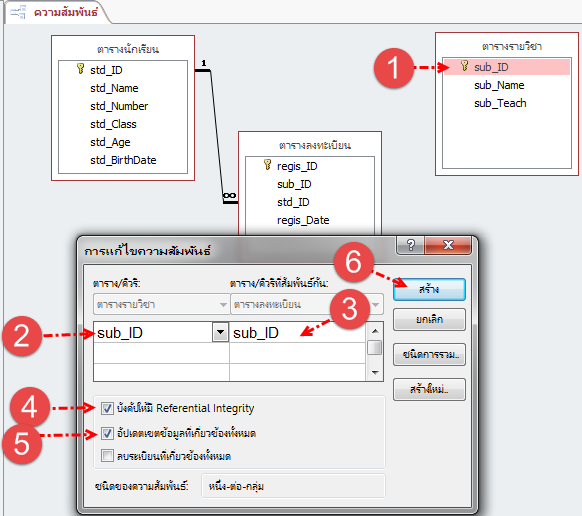Toggle the Referential Integrity checkbox
Screen dimensions: 582x516
(107, 408)
